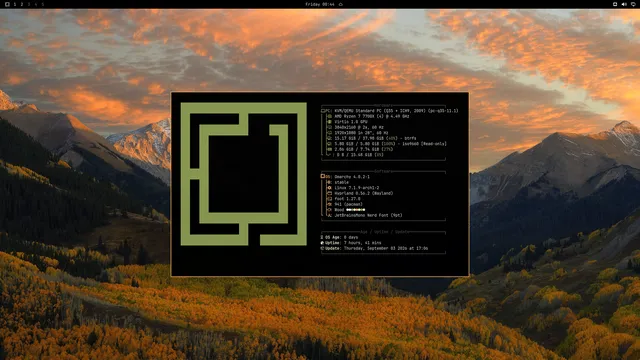Switch to workspace 3
Image resolution: width=640 pixels, height=360 pixels.
[29, 4]
